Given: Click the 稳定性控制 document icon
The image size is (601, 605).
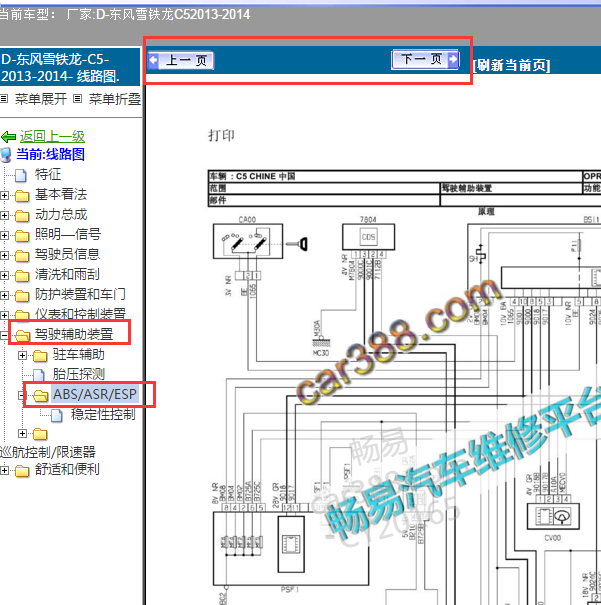Looking at the screenshot, I should point(57,415).
